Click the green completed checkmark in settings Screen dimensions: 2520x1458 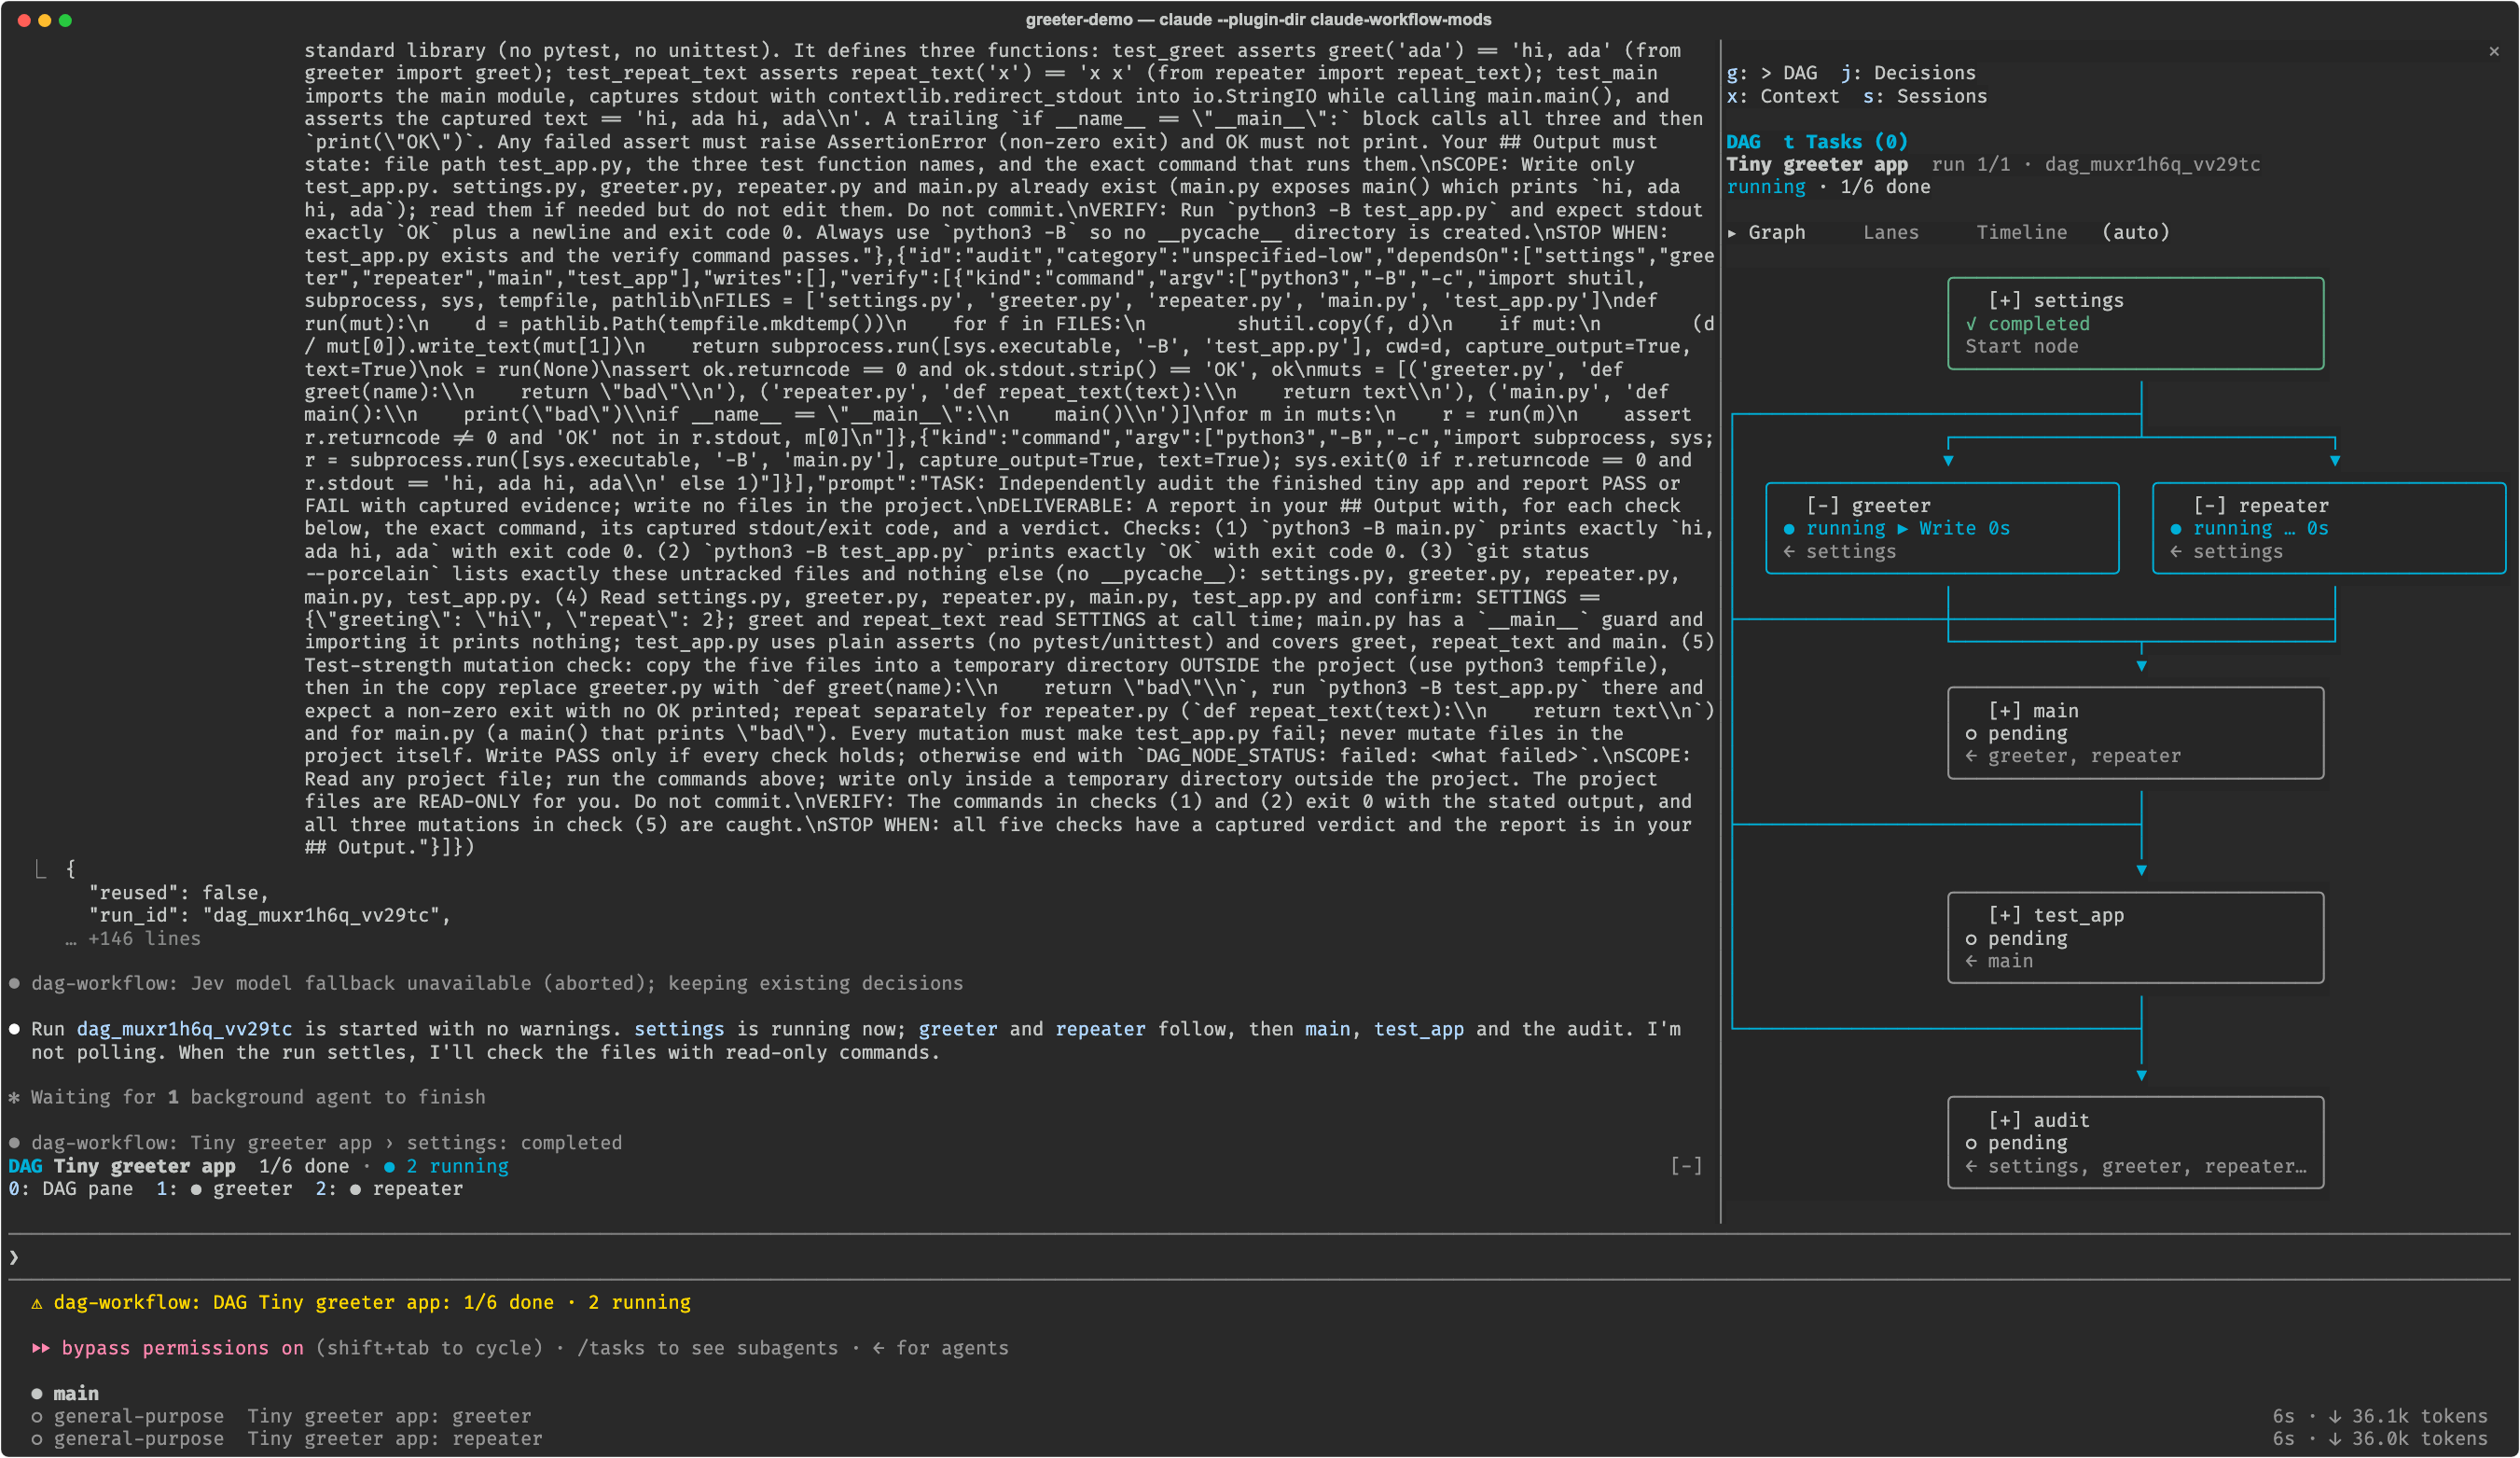[x=1971, y=324]
